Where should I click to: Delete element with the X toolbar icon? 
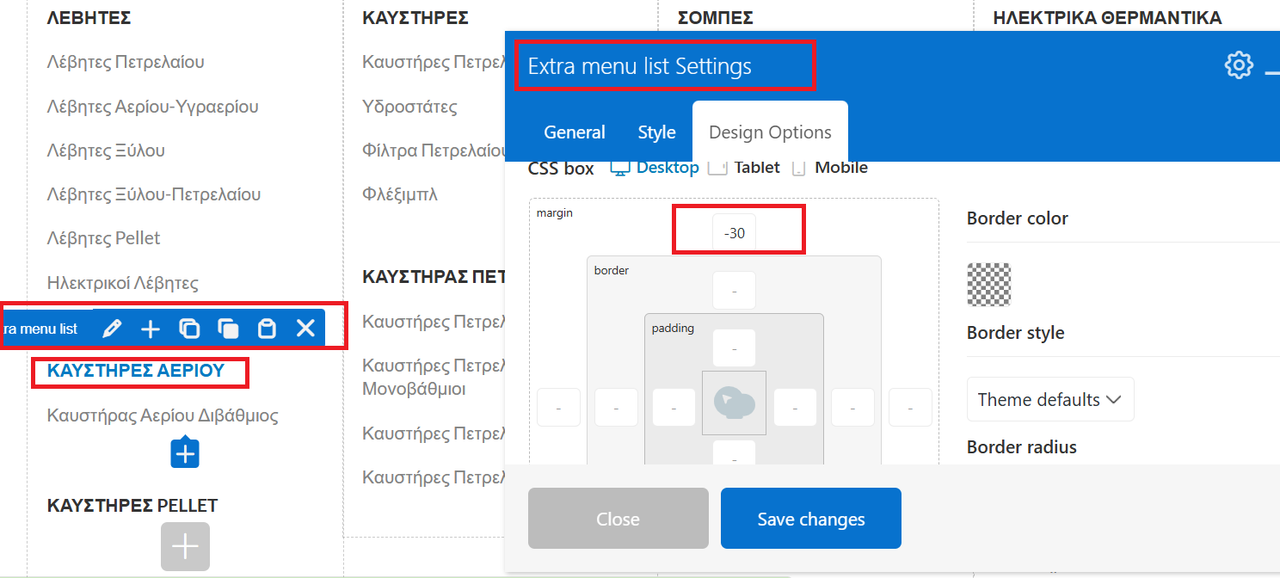pos(306,328)
